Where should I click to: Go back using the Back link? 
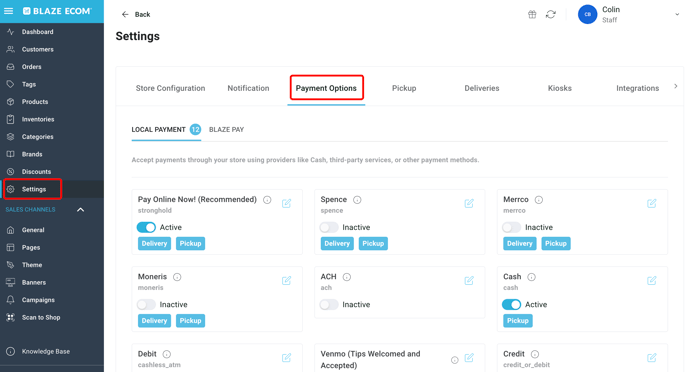coord(136,14)
